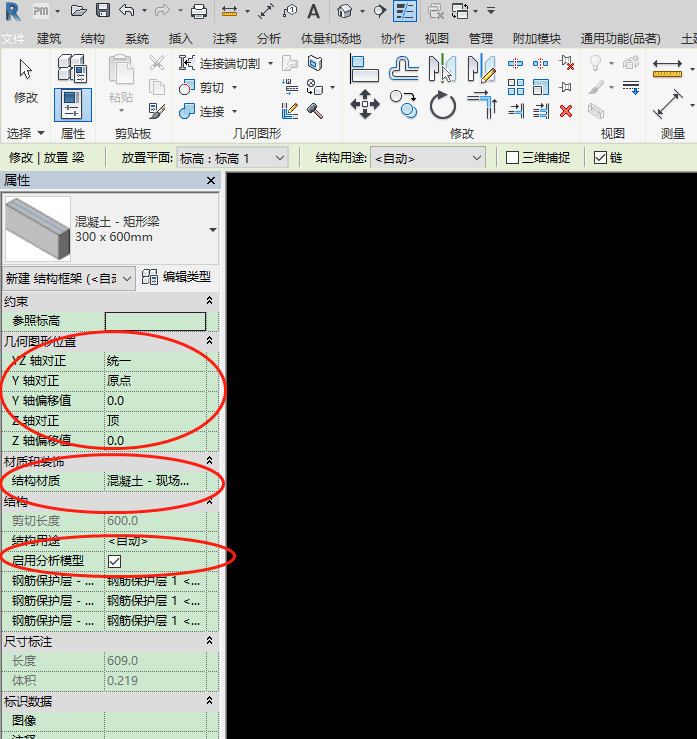Switch to the 视图 ribbon tab
The image size is (697, 739).
click(x=436, y=39)
